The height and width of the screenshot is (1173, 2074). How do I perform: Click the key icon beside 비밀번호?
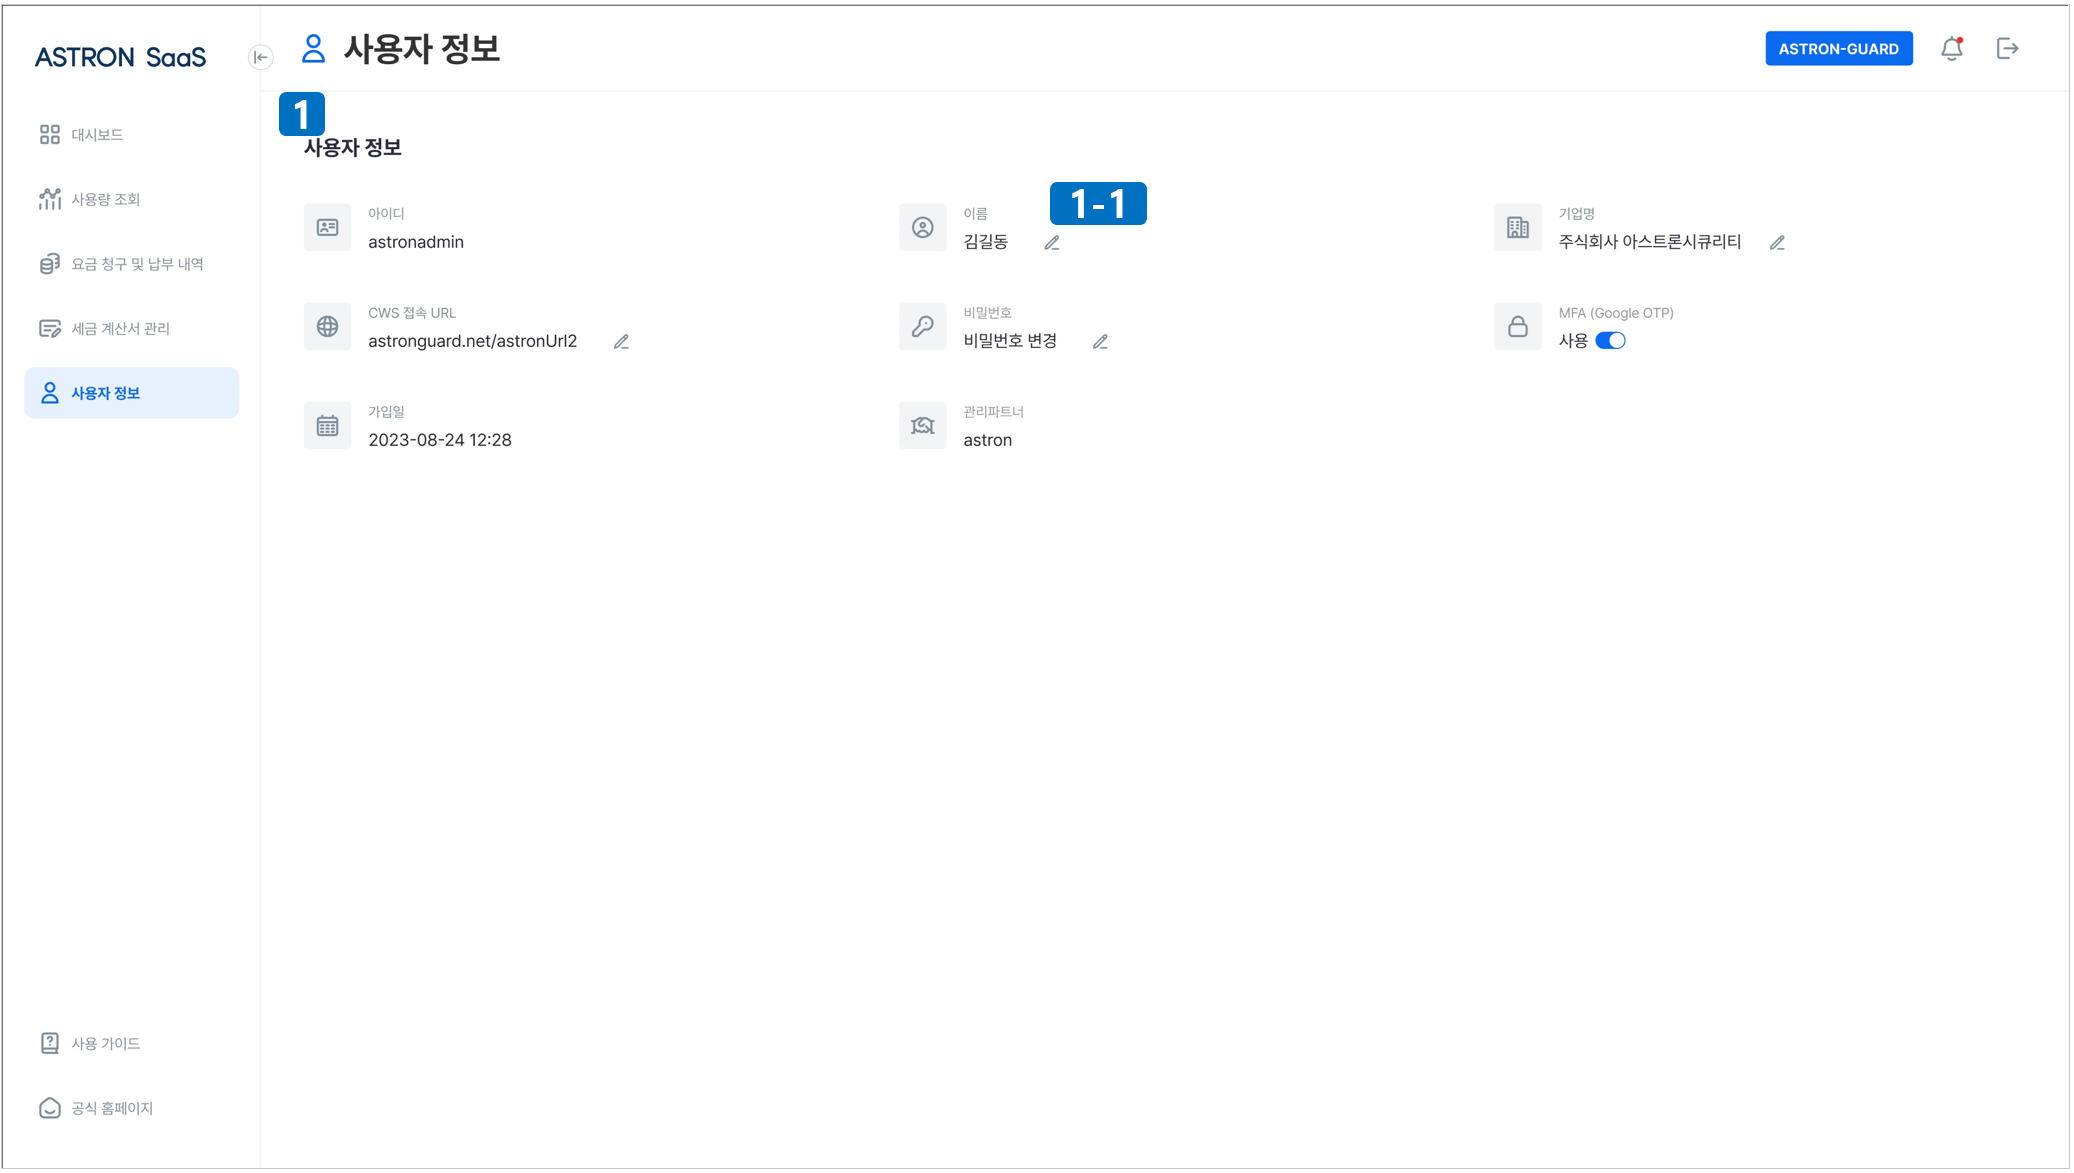(922, 327)
